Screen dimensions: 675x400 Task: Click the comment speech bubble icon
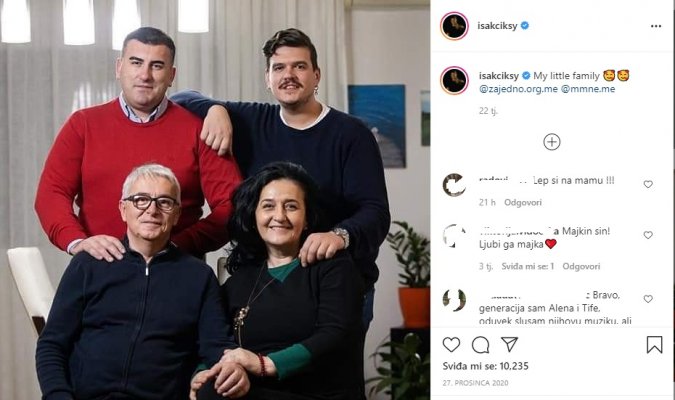pyautogui.click(x=480, y=345)
